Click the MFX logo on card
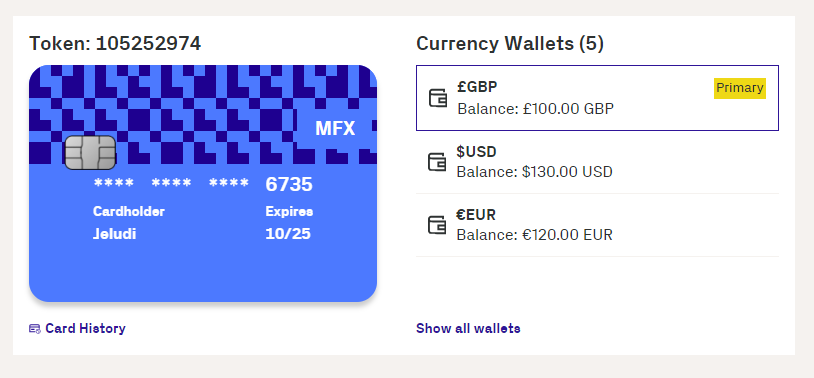 pyautogui.click(x=335, y=128)
